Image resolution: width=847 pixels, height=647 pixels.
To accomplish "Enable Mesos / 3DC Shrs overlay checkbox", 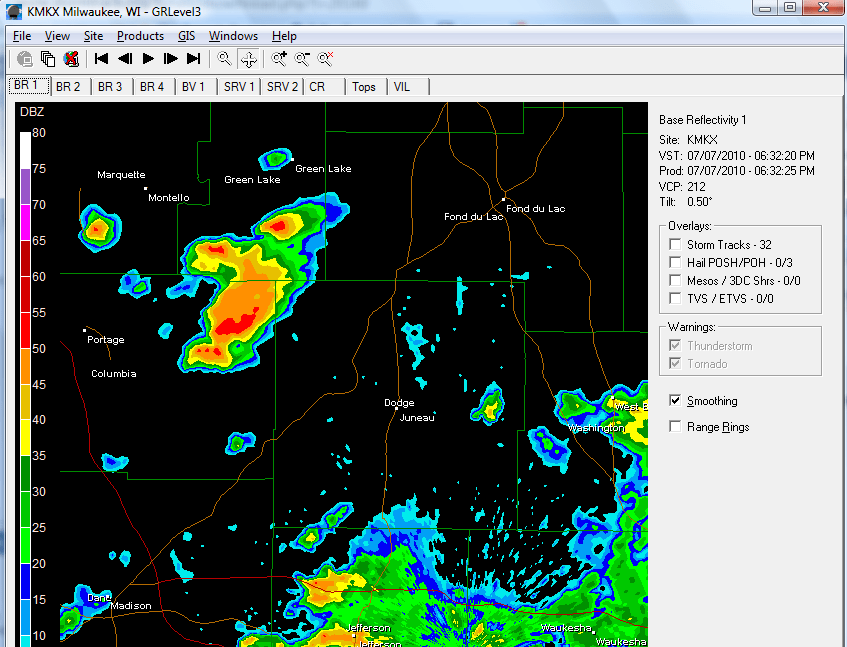I will pyautogui.click(x=675, y=280).
